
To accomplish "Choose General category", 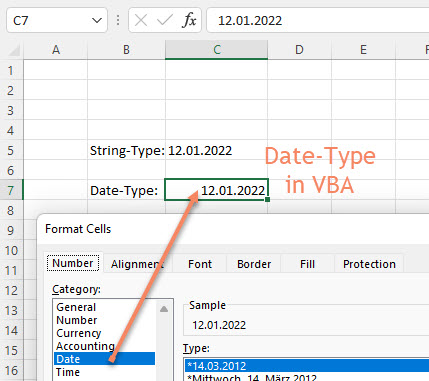I will (104, 307).
